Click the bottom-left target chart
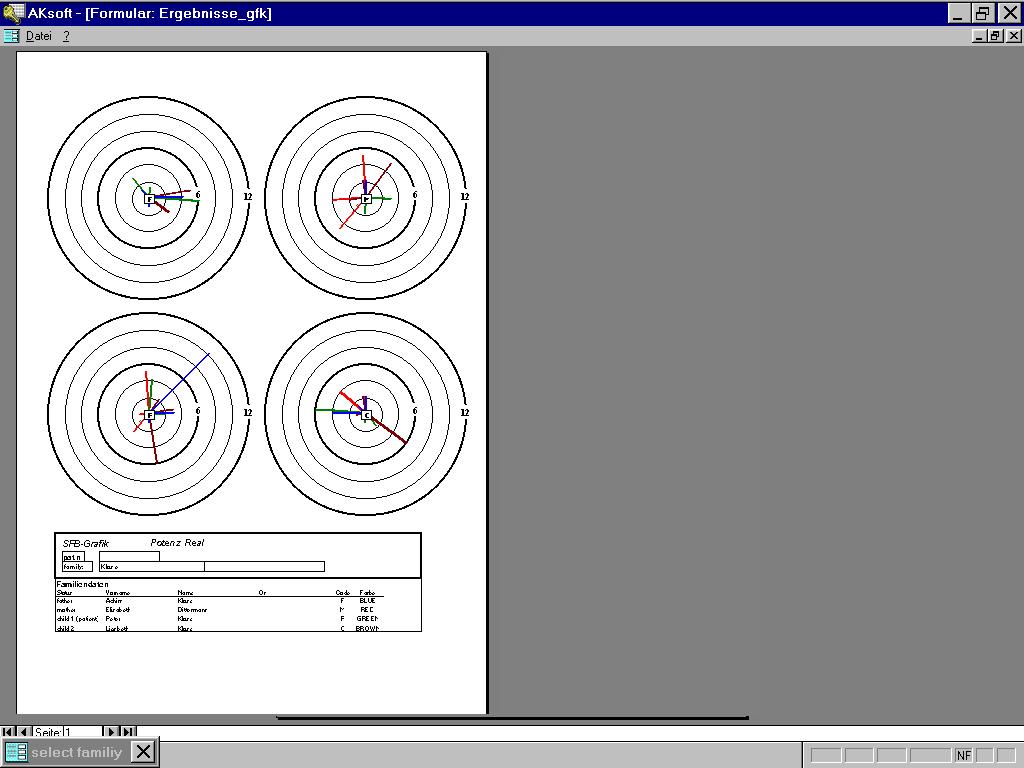Viewport: 1024px width, 768px height. (x=148, y=414)
